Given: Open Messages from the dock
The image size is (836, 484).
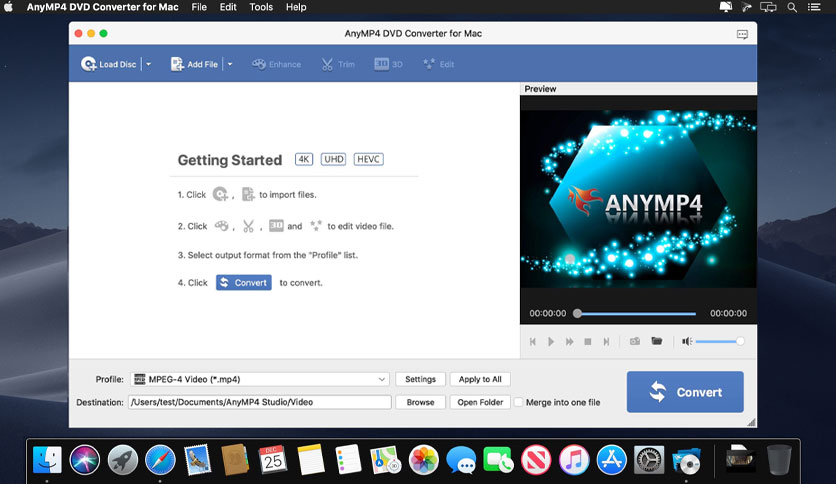Looking at the screenshot, I should tap(461, 459).
